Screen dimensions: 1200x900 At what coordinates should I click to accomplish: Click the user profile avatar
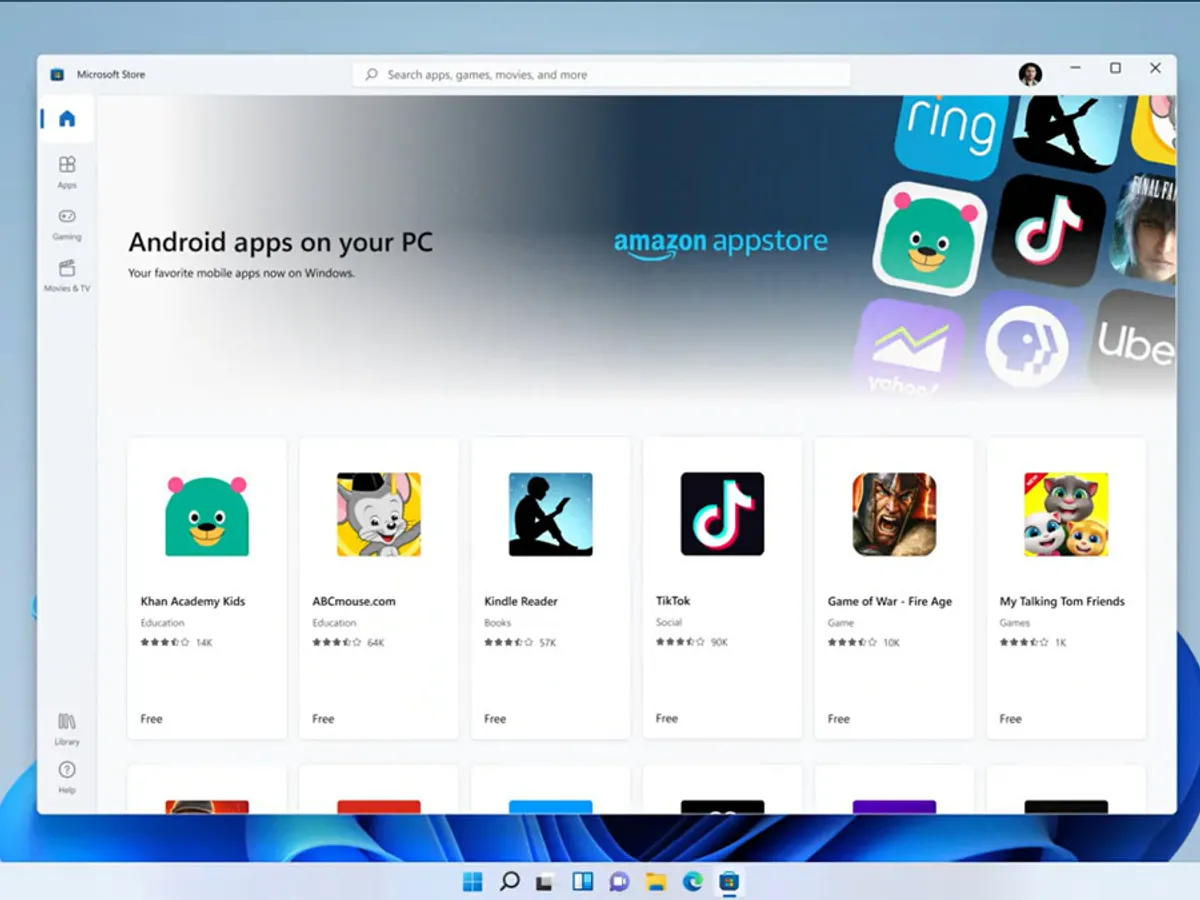[1030, 74]
